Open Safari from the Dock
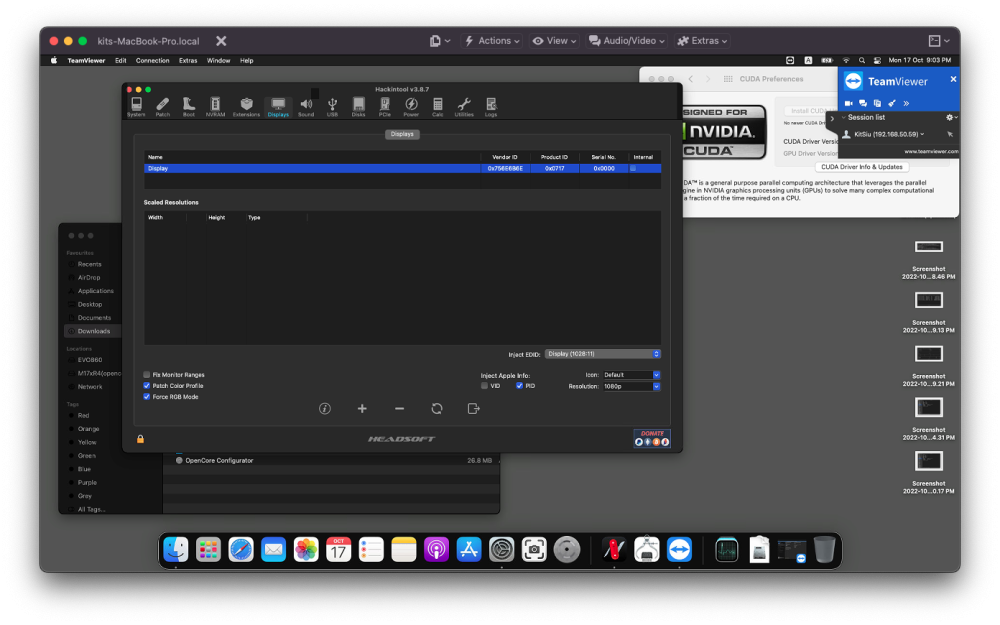Viewport: 1000px width, 625px height. [x=241, y=550]
